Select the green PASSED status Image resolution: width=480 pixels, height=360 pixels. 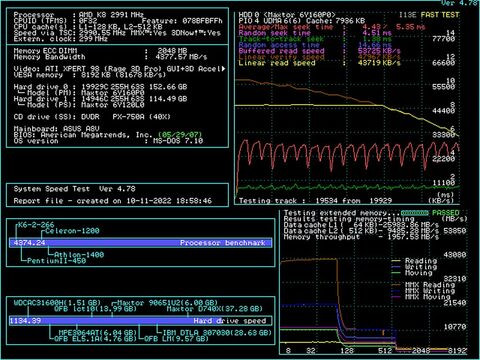(446, 213)
